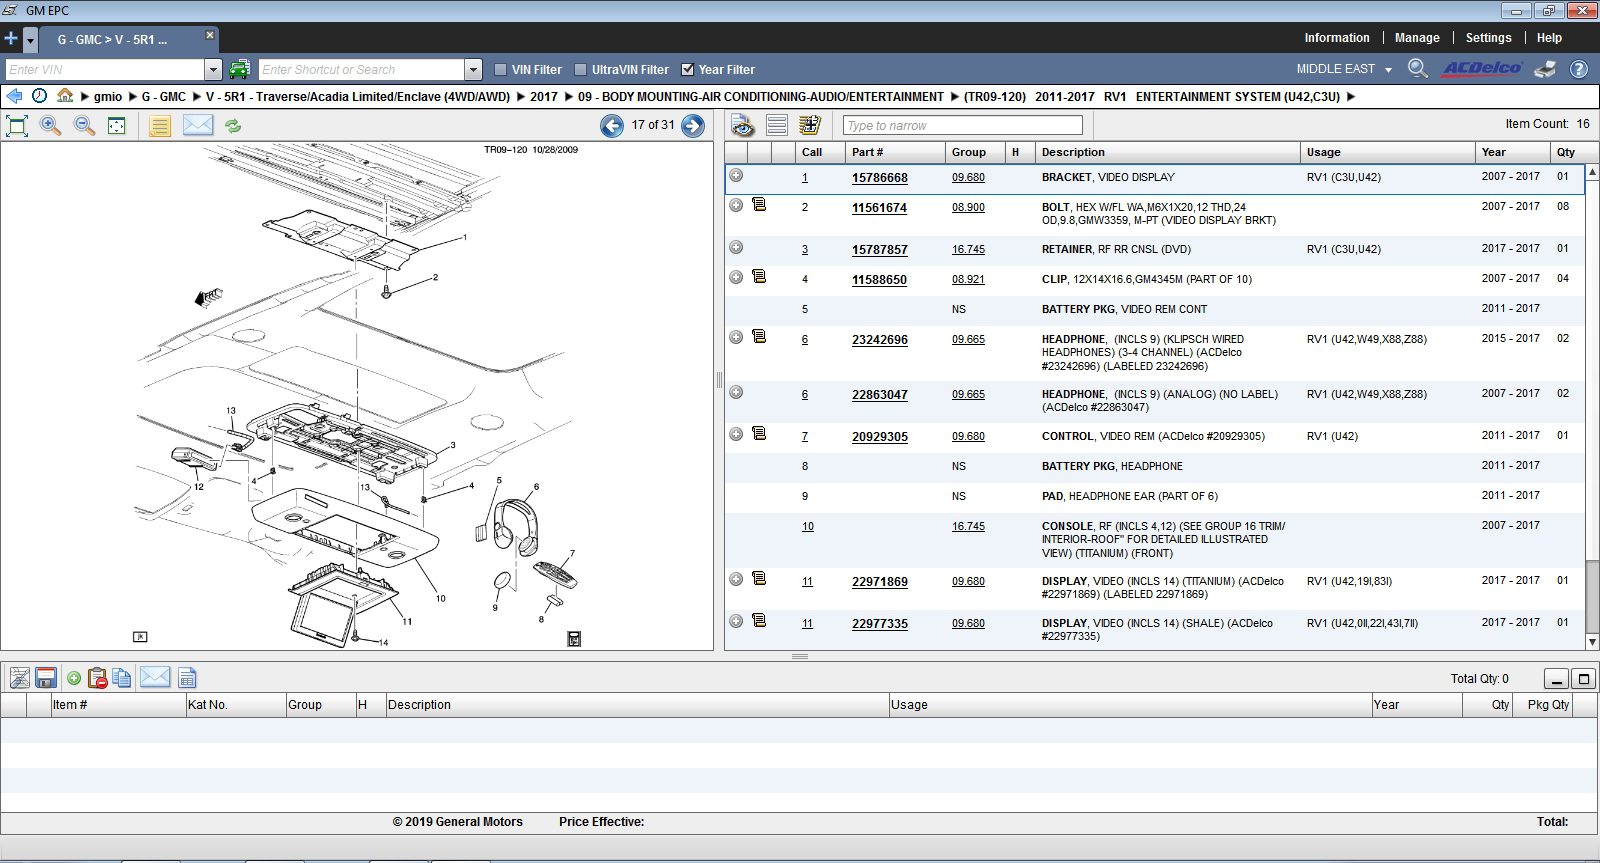Enable the VIN Filter checkbox
The height and width of the screenshot is (863, 1600).
pos(501,70)
